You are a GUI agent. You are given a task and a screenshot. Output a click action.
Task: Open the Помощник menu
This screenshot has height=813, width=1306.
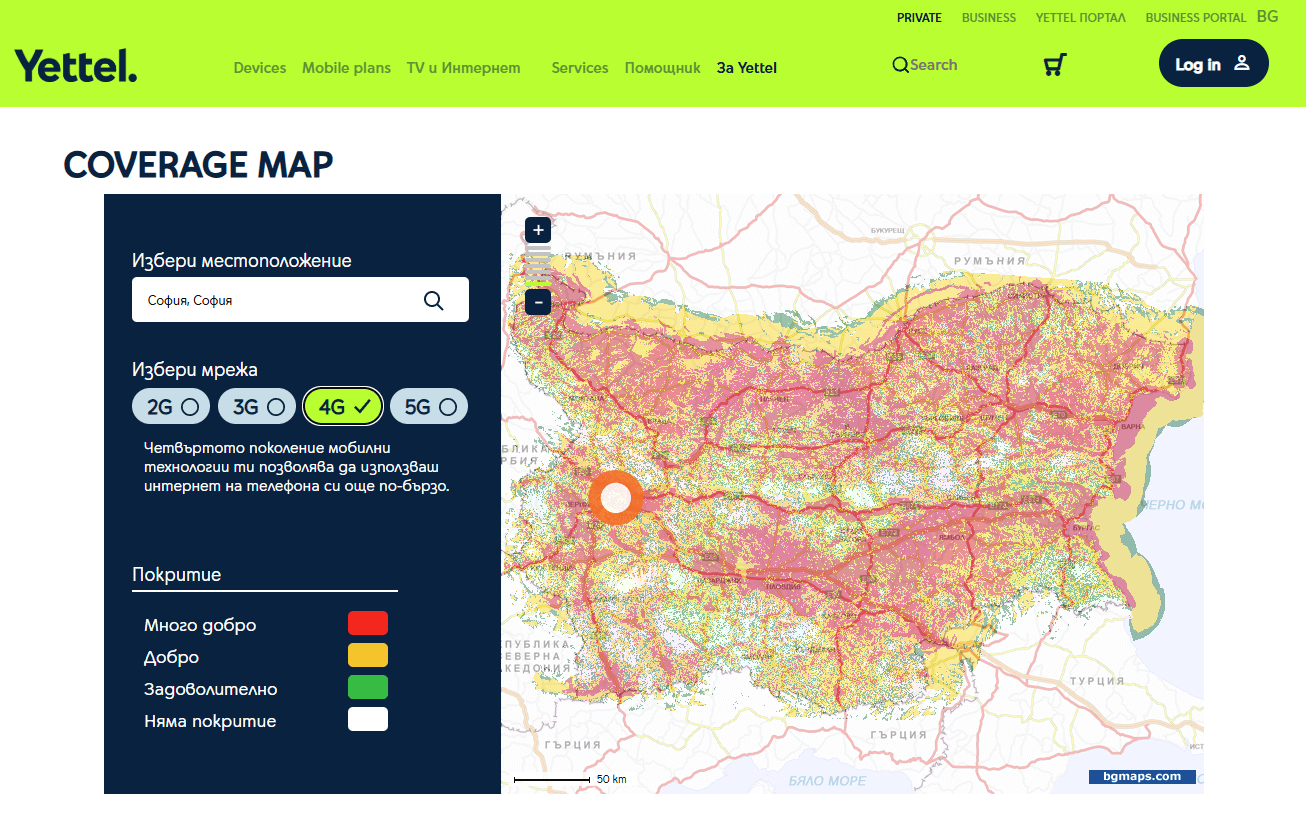point(663,68)
